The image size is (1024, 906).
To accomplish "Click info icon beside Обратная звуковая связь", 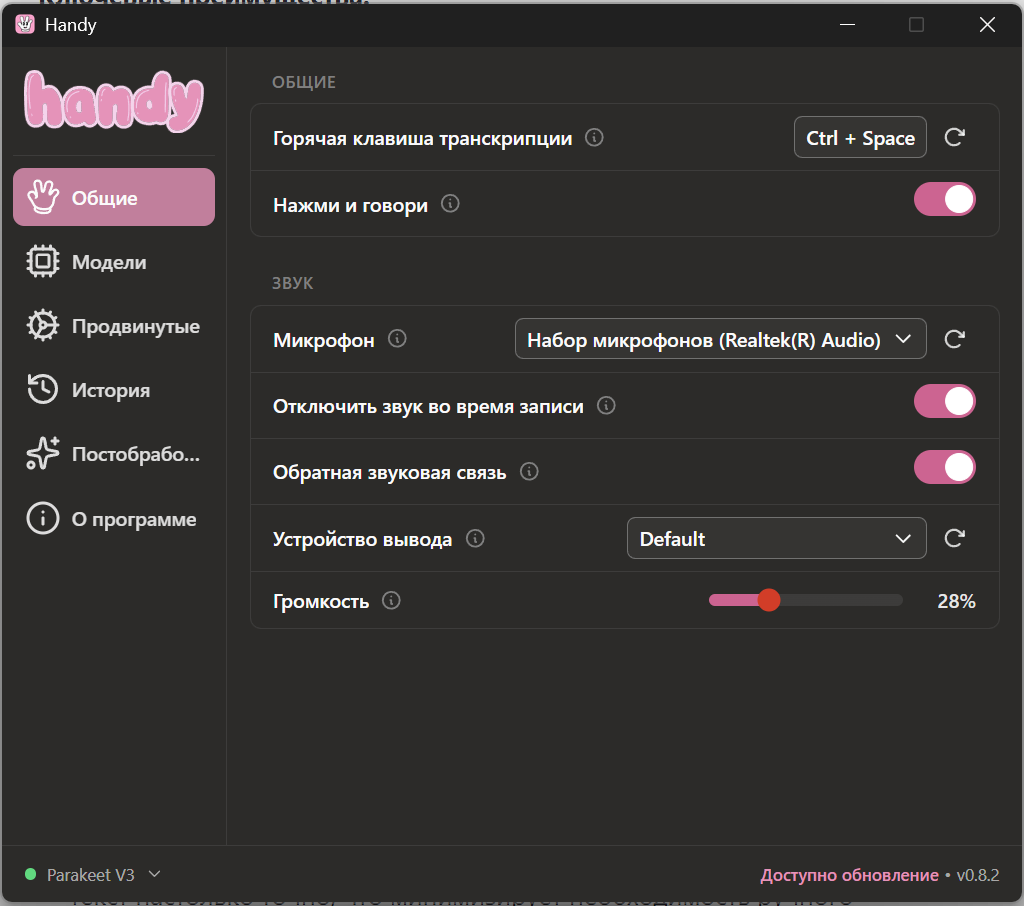I will pyautogui.click(x=529, y=472).
